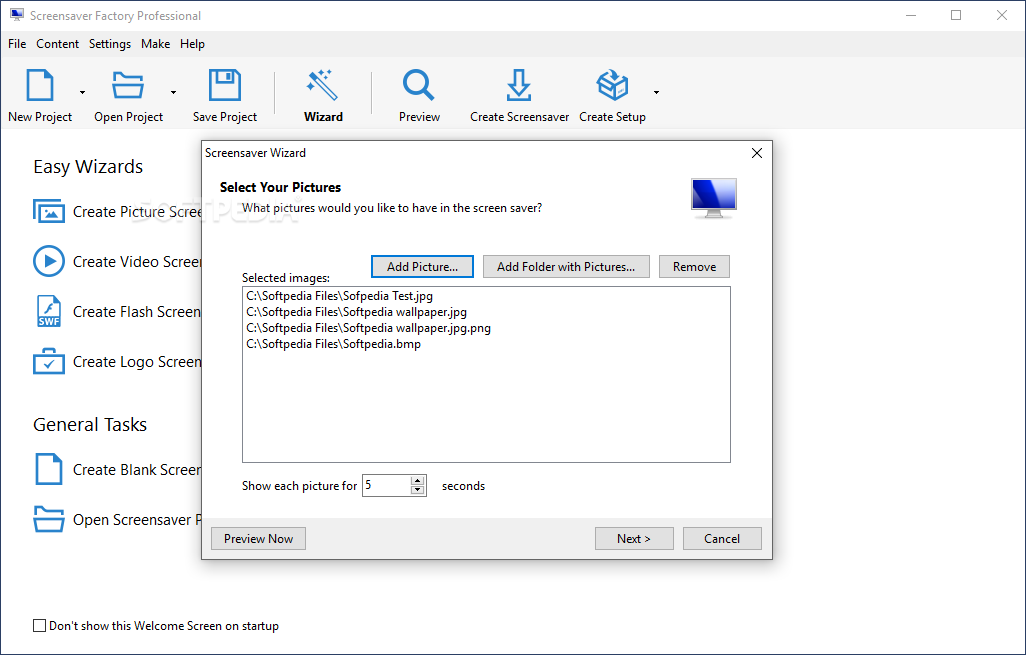Click the Create Blank Screensaver page icon

click(x=49, y=469)
